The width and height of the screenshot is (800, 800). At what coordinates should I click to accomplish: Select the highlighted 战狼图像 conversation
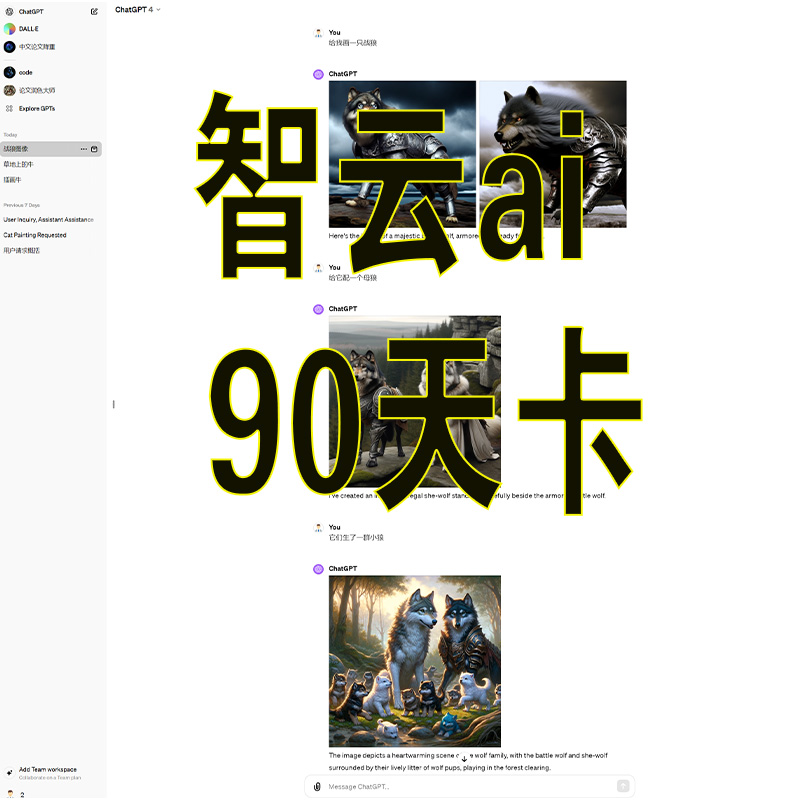pos(51,149)
